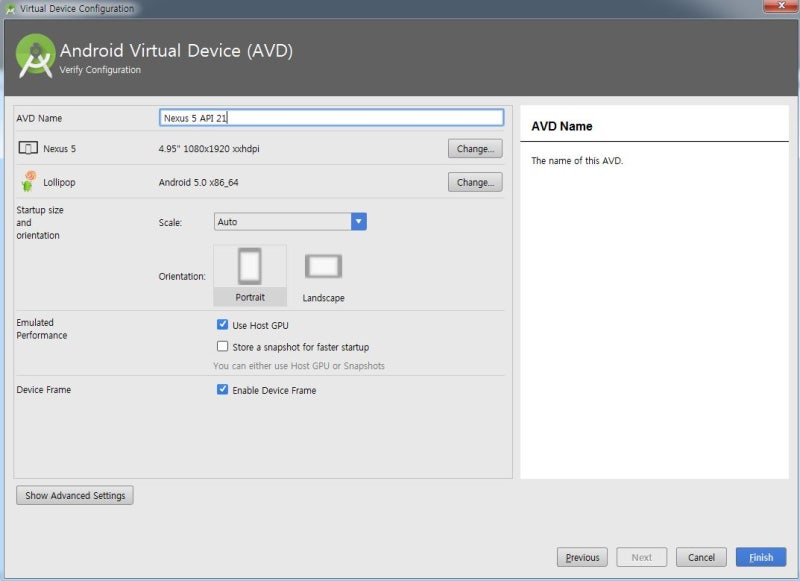
Task: Close the Virtual Device Configuration window
Action: tap(781, 6)
